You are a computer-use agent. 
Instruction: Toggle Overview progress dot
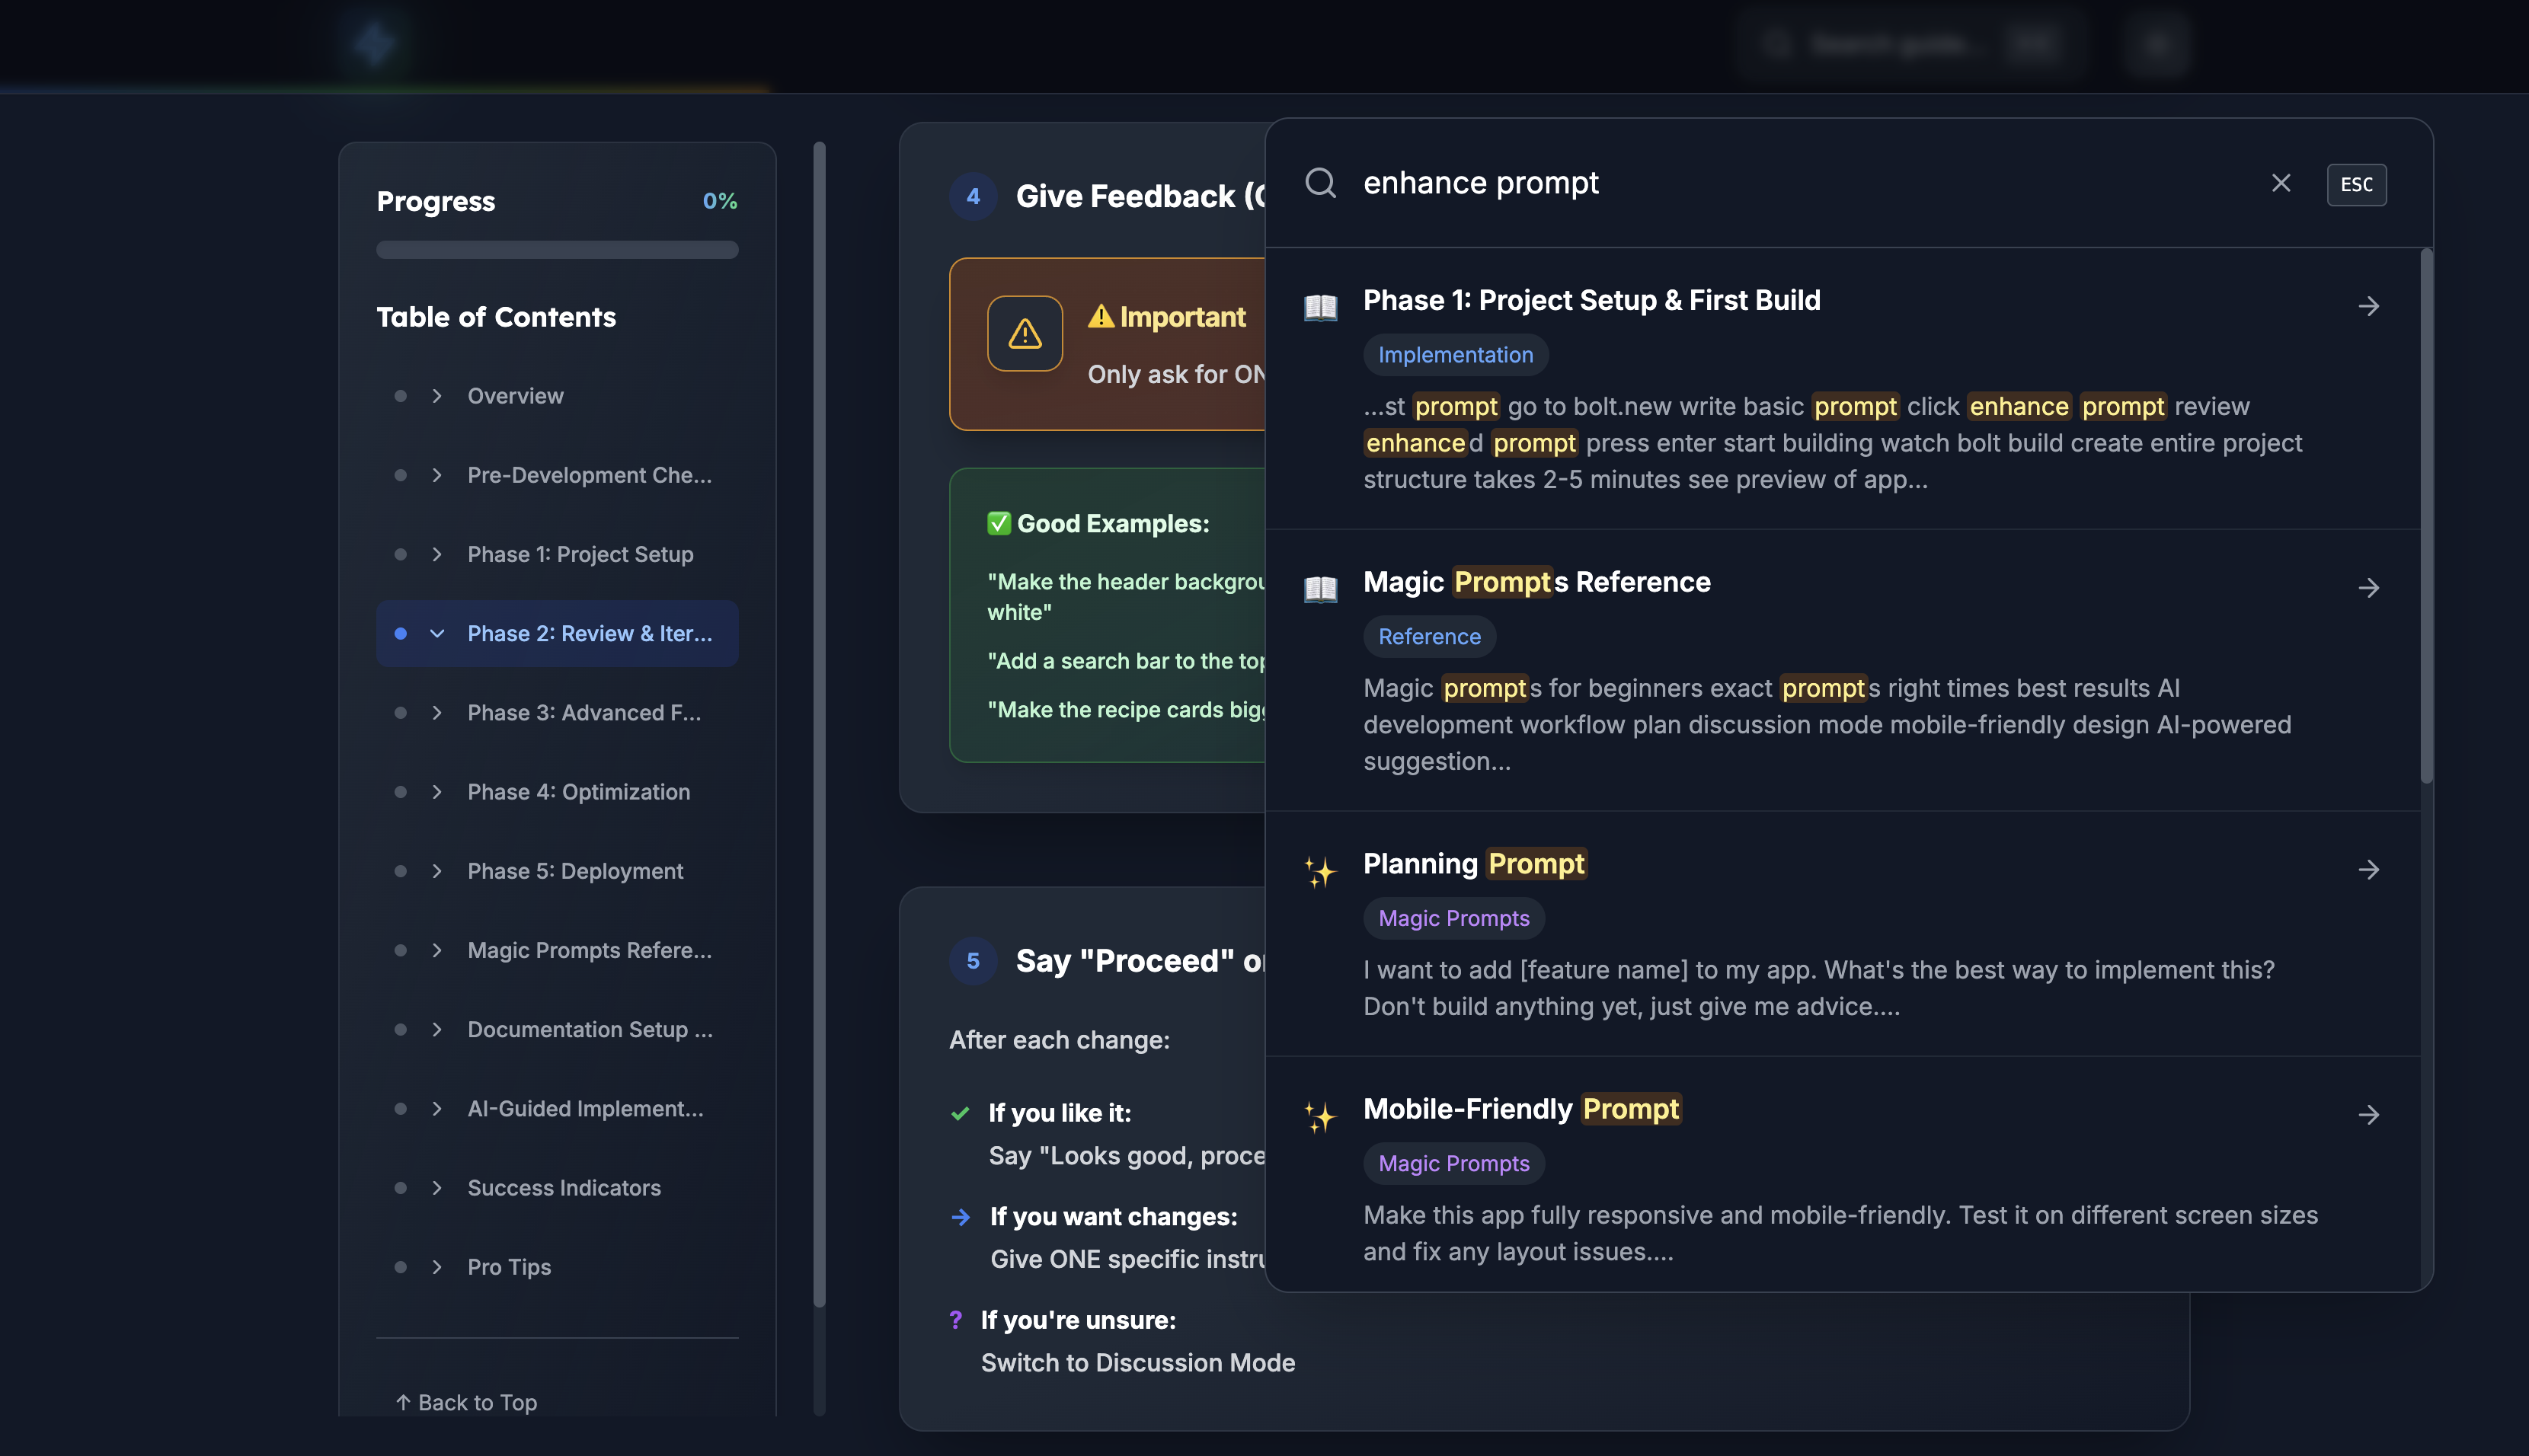400,396
